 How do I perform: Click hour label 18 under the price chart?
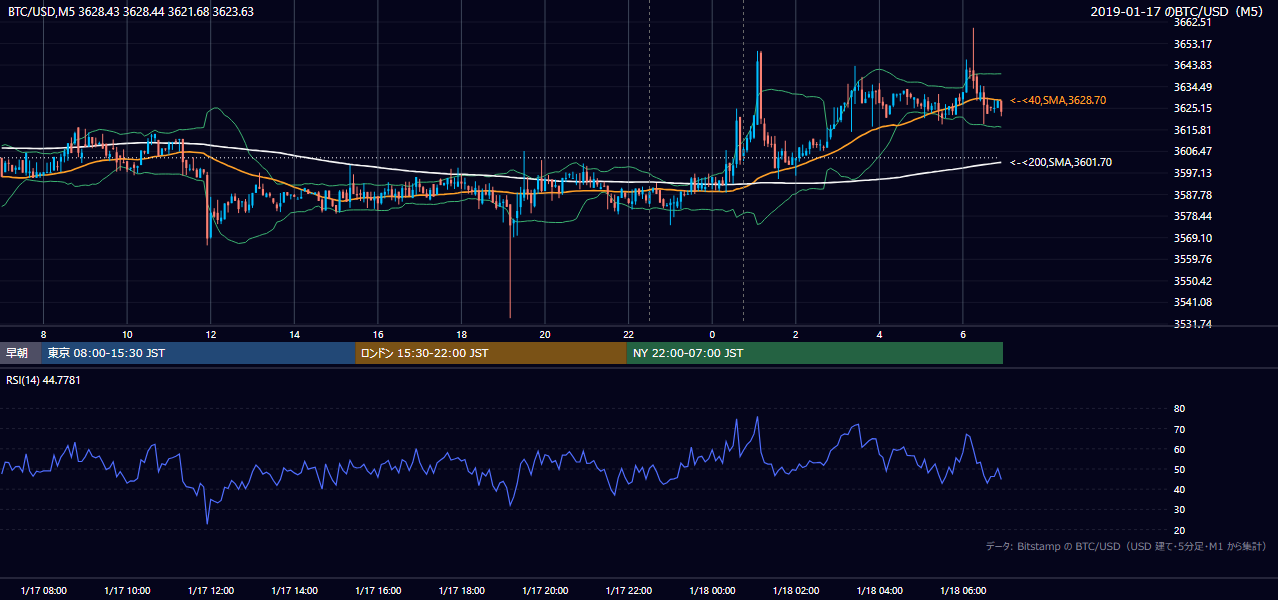pyautogui.click(x=461, y=334)
